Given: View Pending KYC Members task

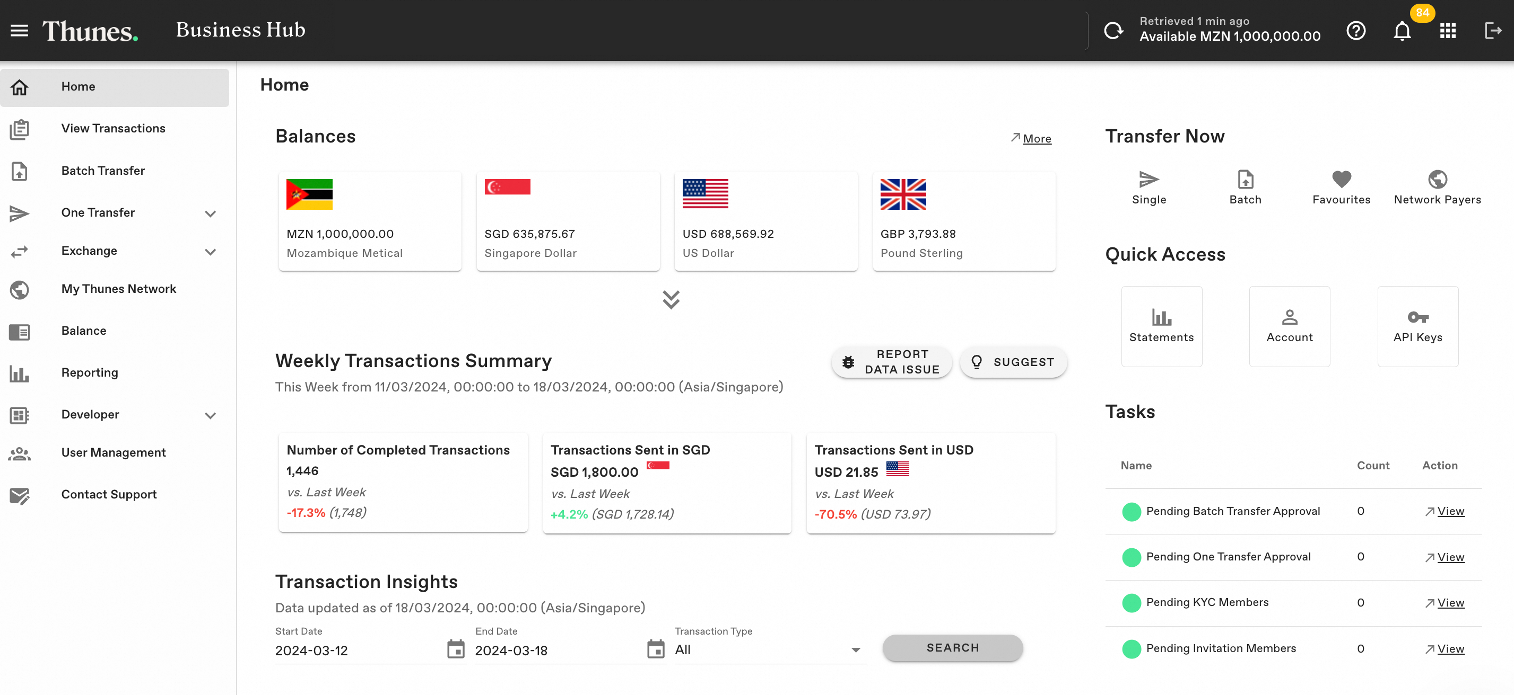Looking at the screenshot, I should (x=1450, y=603).
